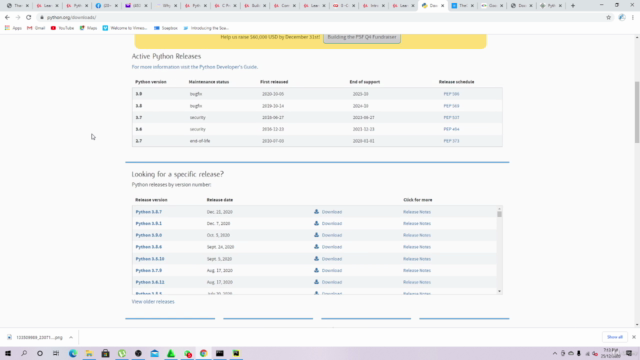This screenshot has width=640, height=360.
Task: Open the Python Developer's Guide link
Action: coord(229,67)
